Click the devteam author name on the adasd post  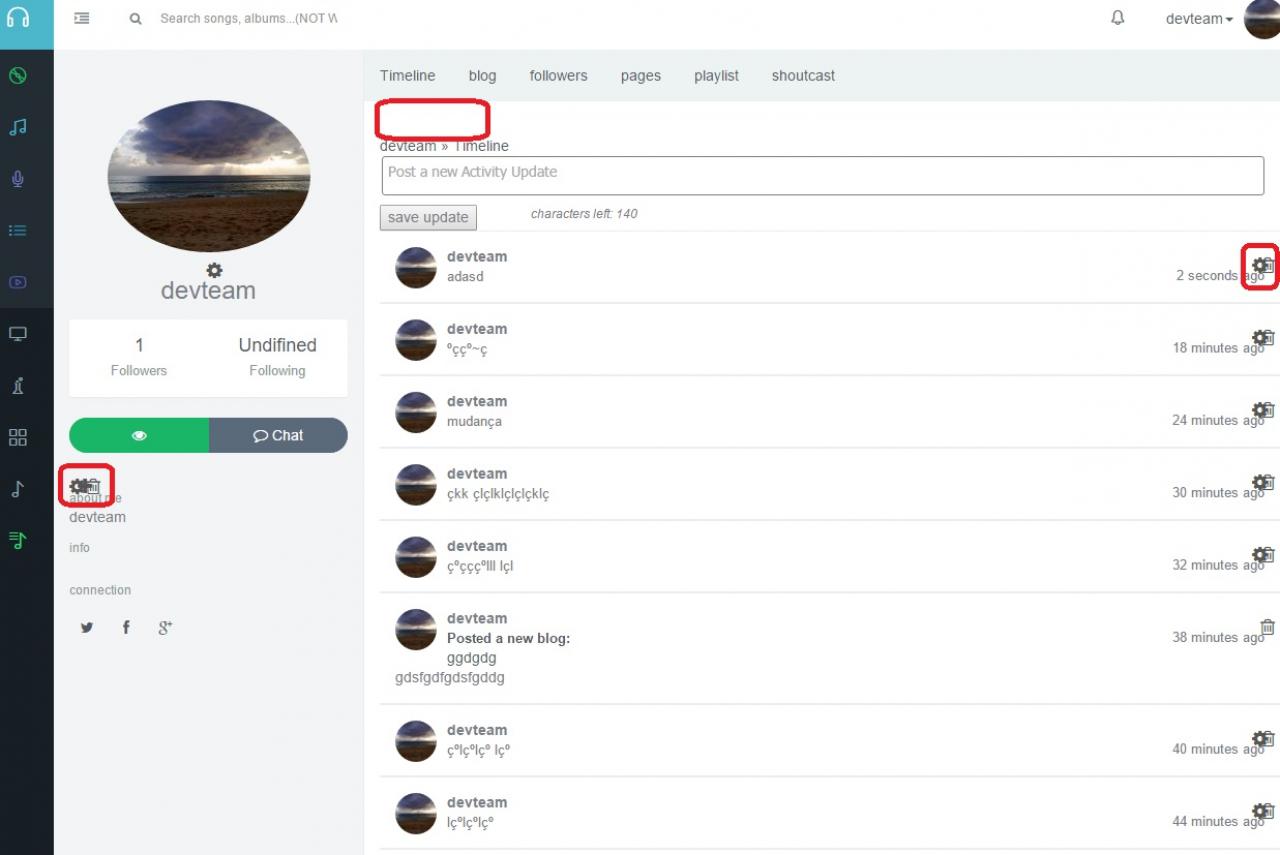coord(477,256)
